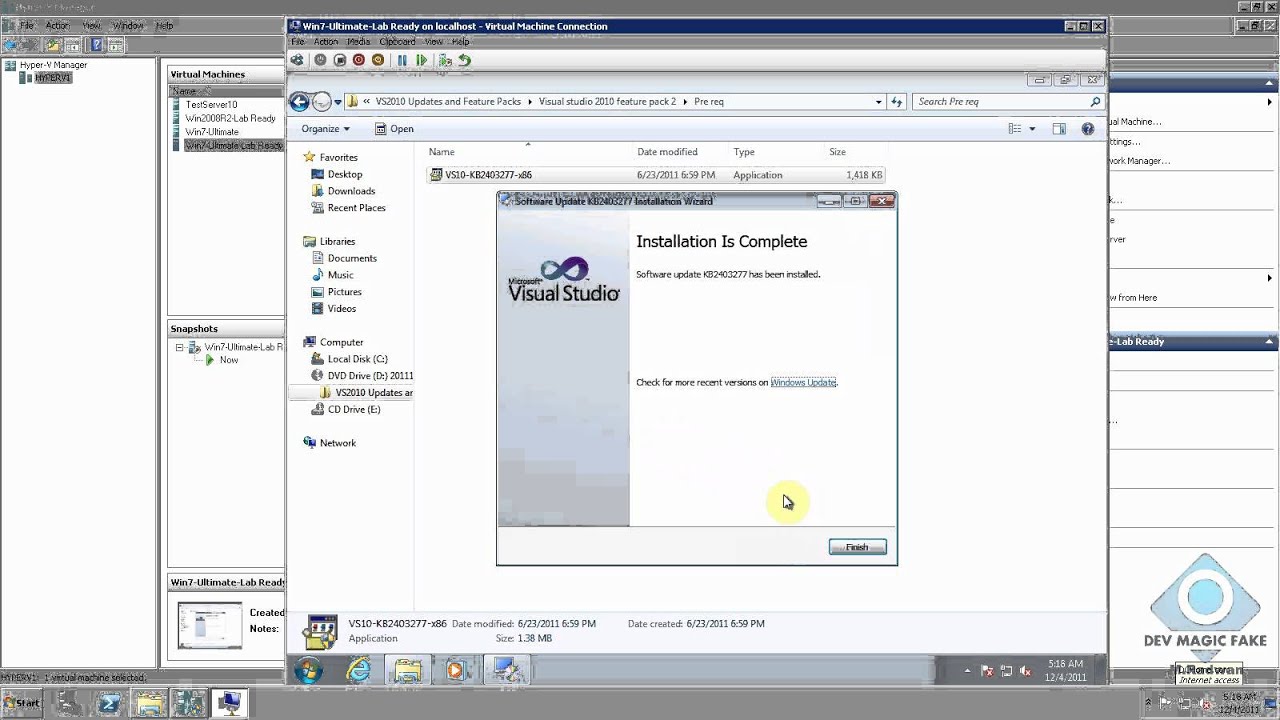Viewport: 1280px width, 720px height.
Task: Sort files by Date modified column header
Action: click(x=667, y=152)
